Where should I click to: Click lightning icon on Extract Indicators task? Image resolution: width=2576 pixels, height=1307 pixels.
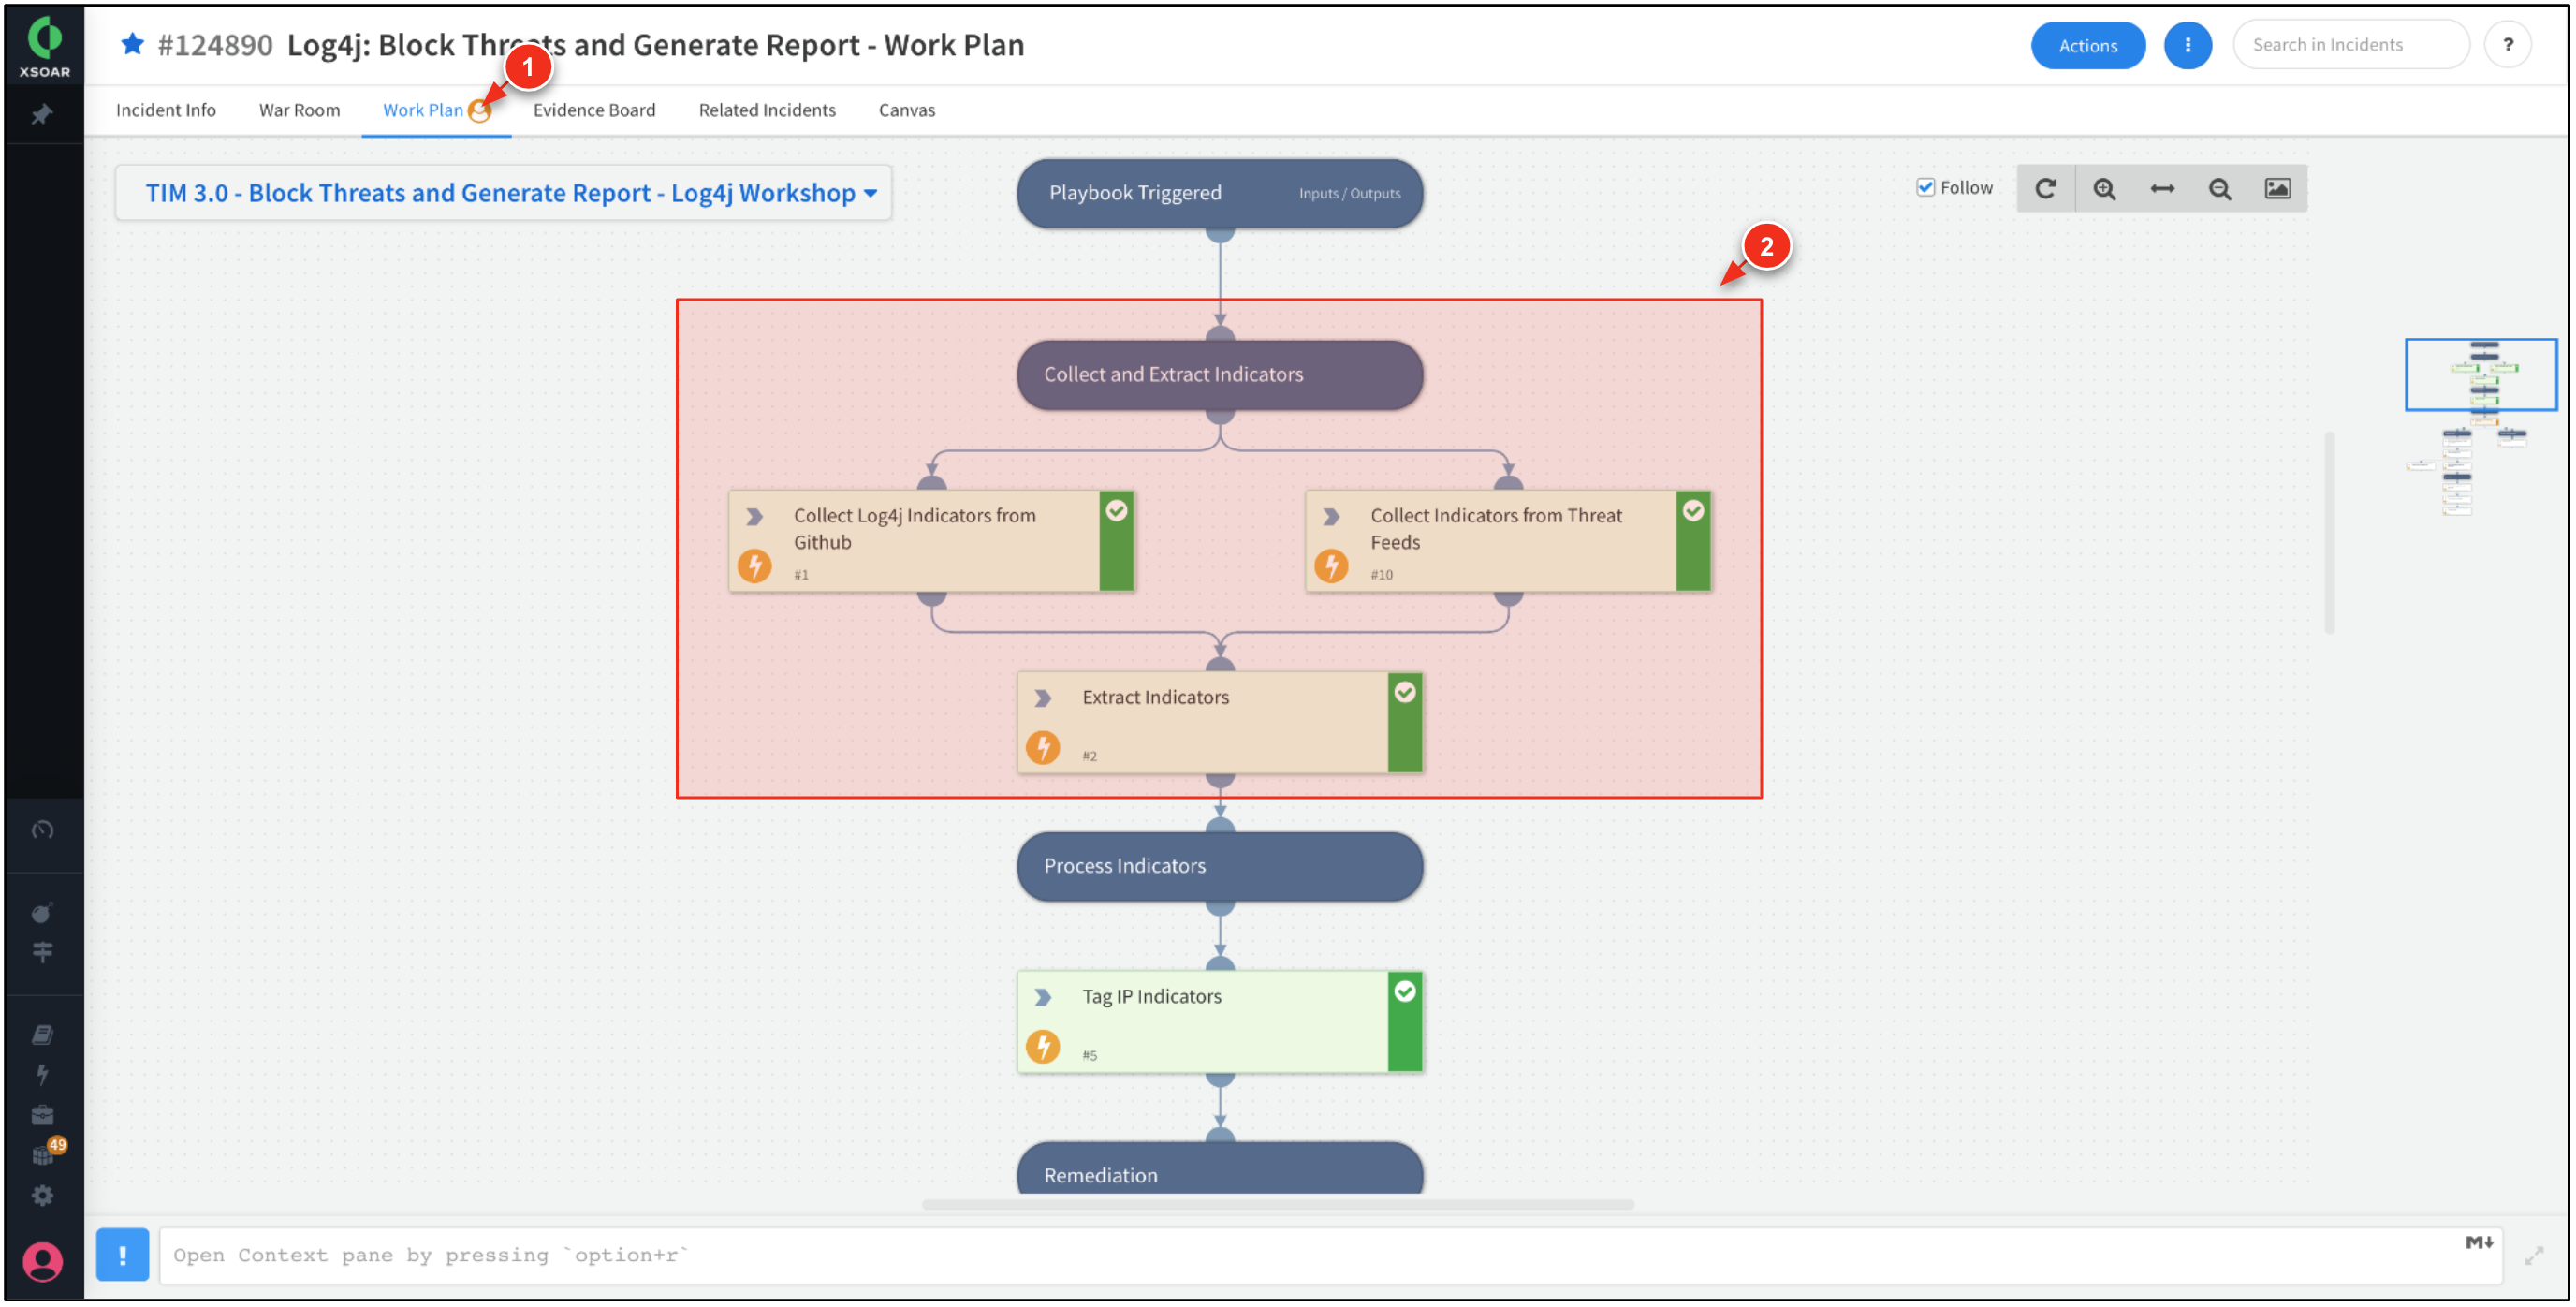1043,747
